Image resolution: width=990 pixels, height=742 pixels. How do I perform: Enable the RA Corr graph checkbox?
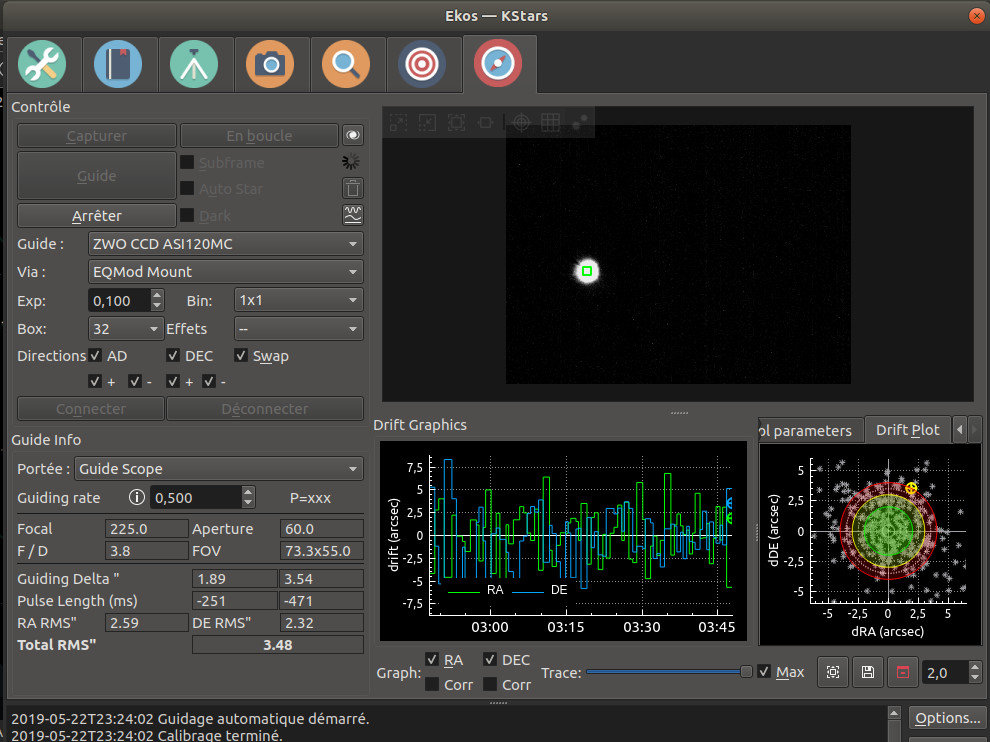tap(432, 685)
